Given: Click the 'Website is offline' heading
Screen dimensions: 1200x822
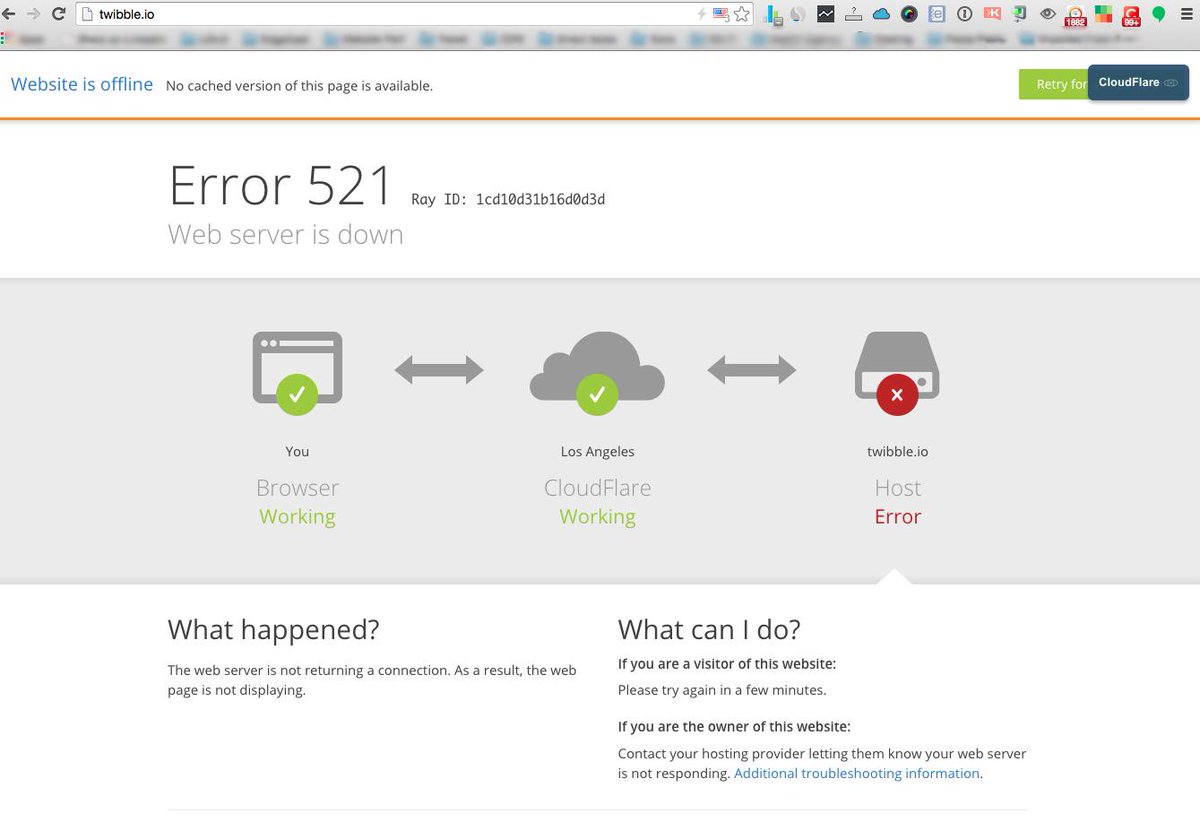Looking at the screenshot, I should [x=82, y=84].
